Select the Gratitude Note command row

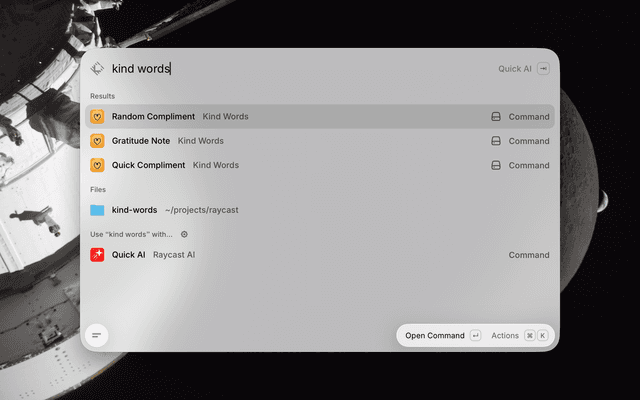pyautogui.click(x=320, y=141)
